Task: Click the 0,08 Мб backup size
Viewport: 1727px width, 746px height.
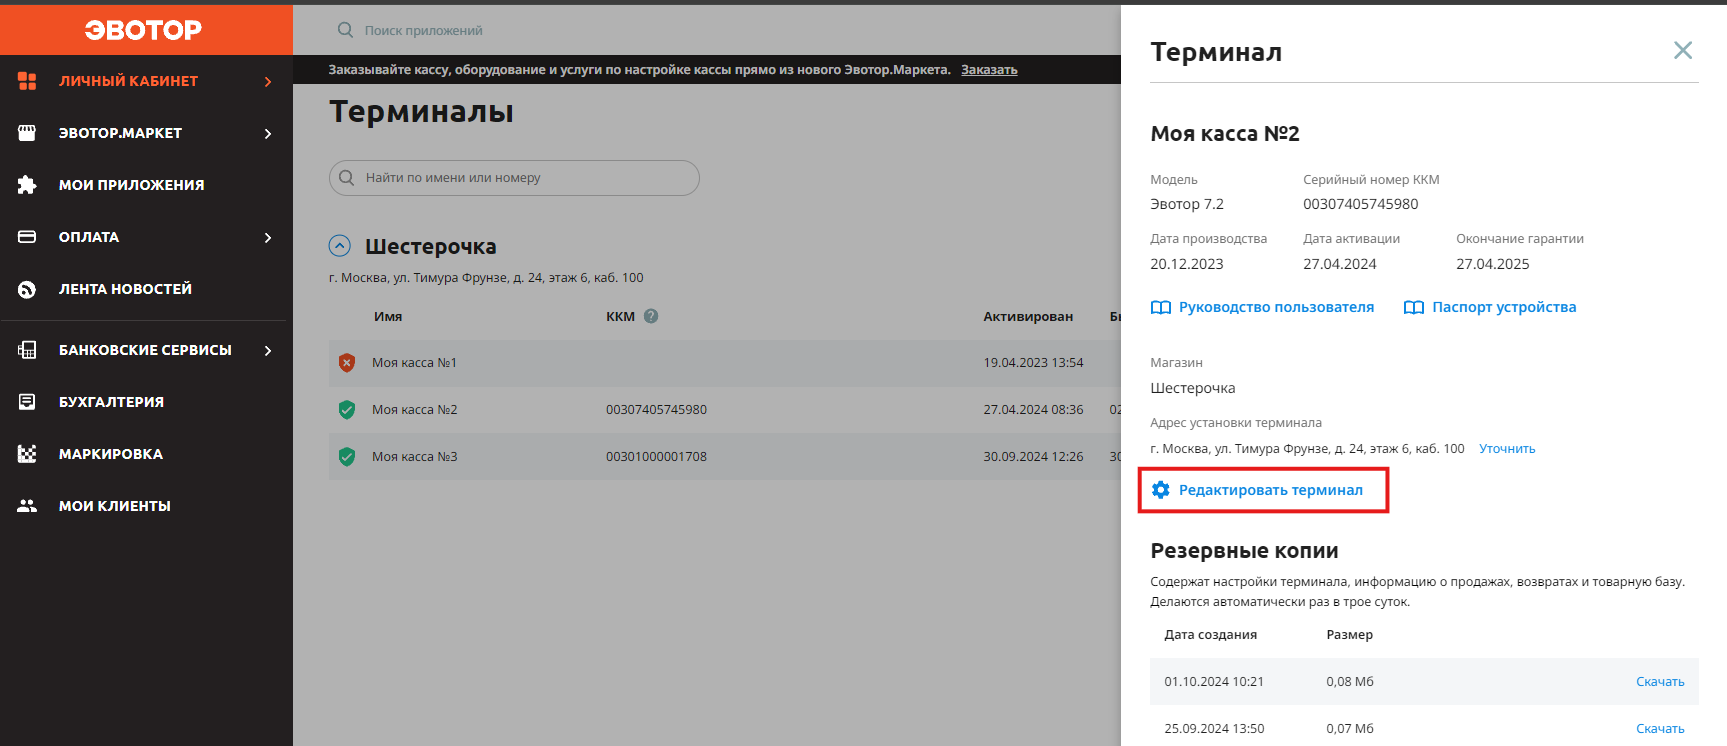Action: pos(1350,682)
